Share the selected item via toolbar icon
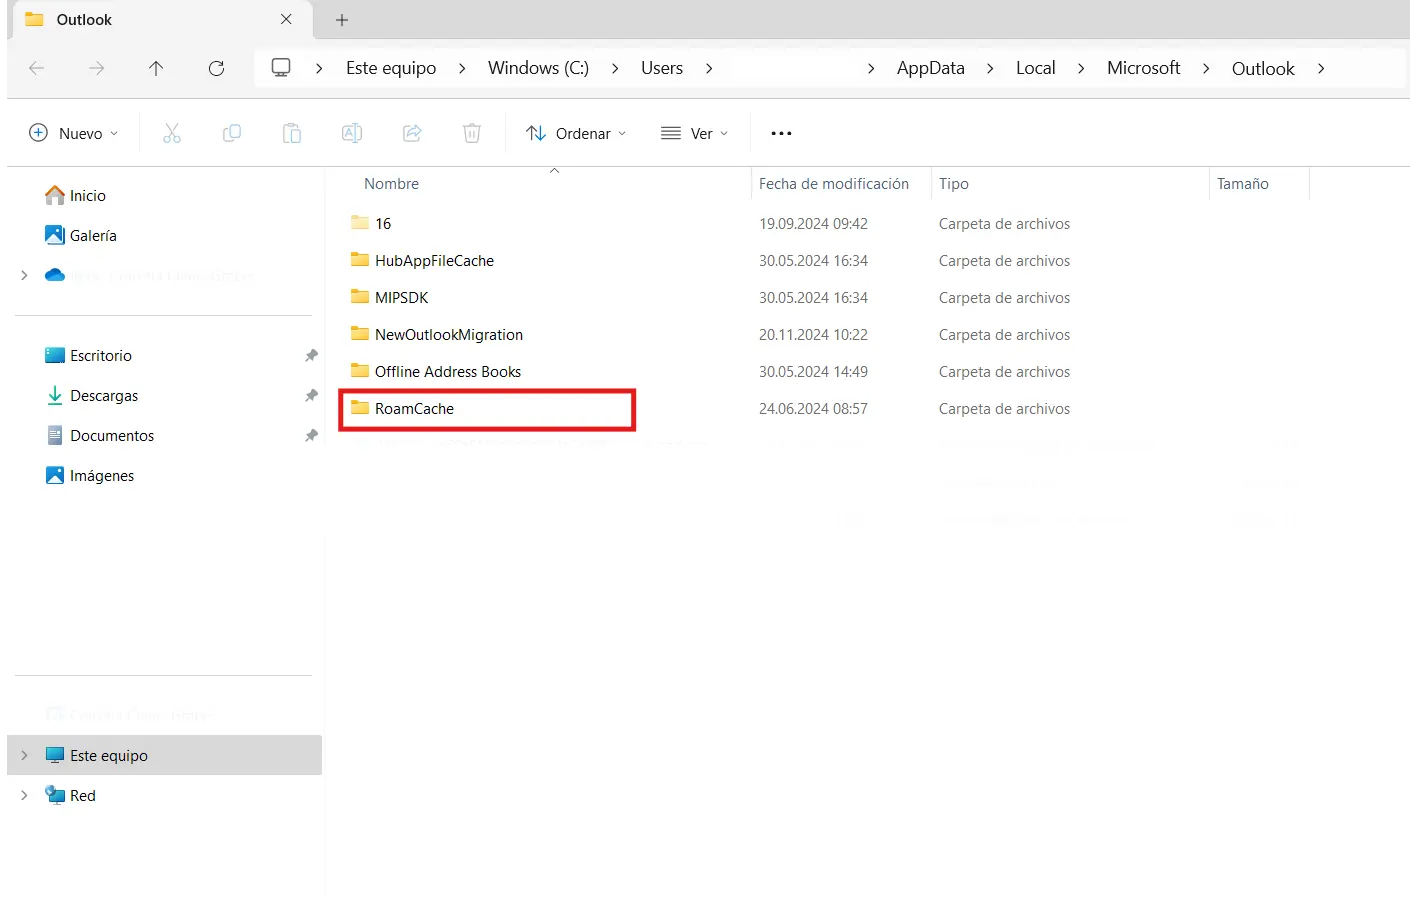 [x=412, y=133]
